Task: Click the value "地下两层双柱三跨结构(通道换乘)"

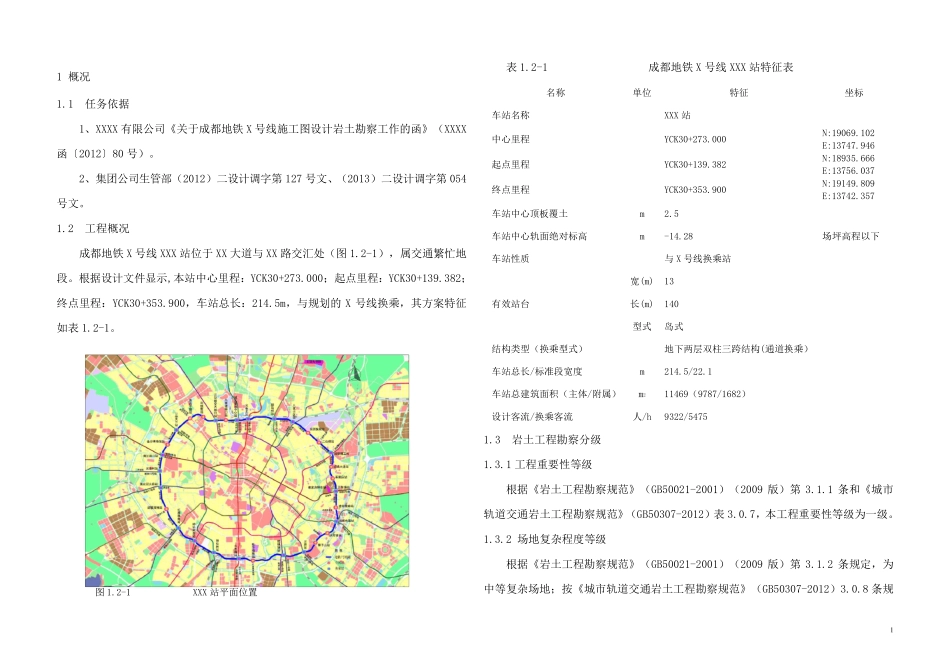Action: coord(736,349)
